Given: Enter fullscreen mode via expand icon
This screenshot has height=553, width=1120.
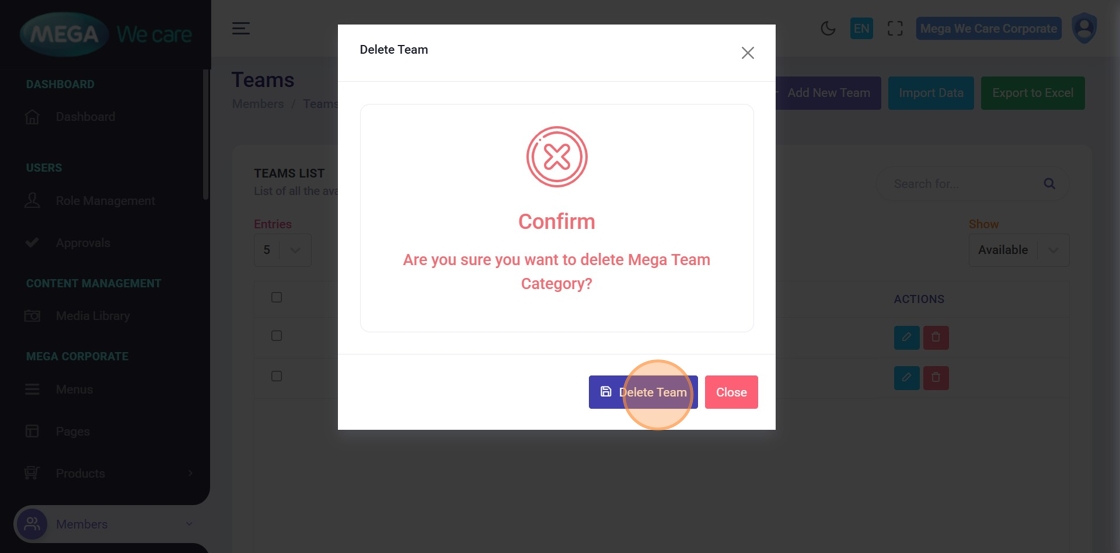Looking at the screenshot, I should 895,29.
